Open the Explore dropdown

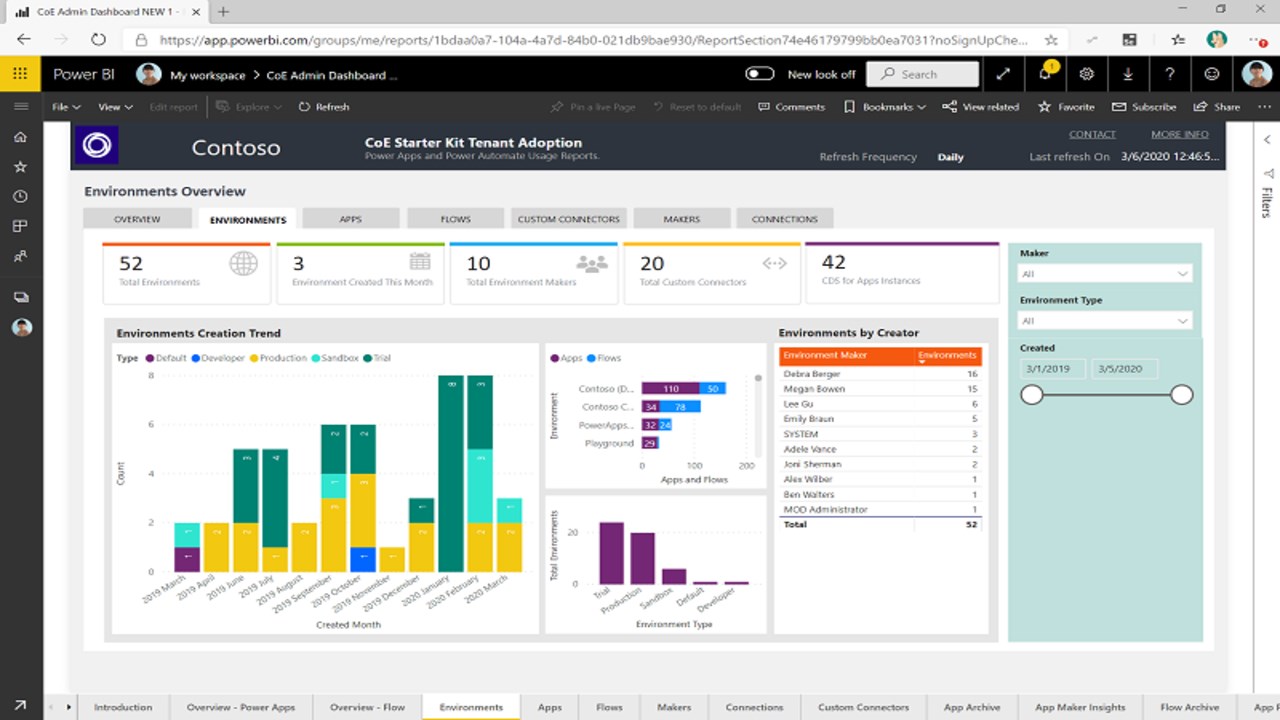(x=250, y=107)
